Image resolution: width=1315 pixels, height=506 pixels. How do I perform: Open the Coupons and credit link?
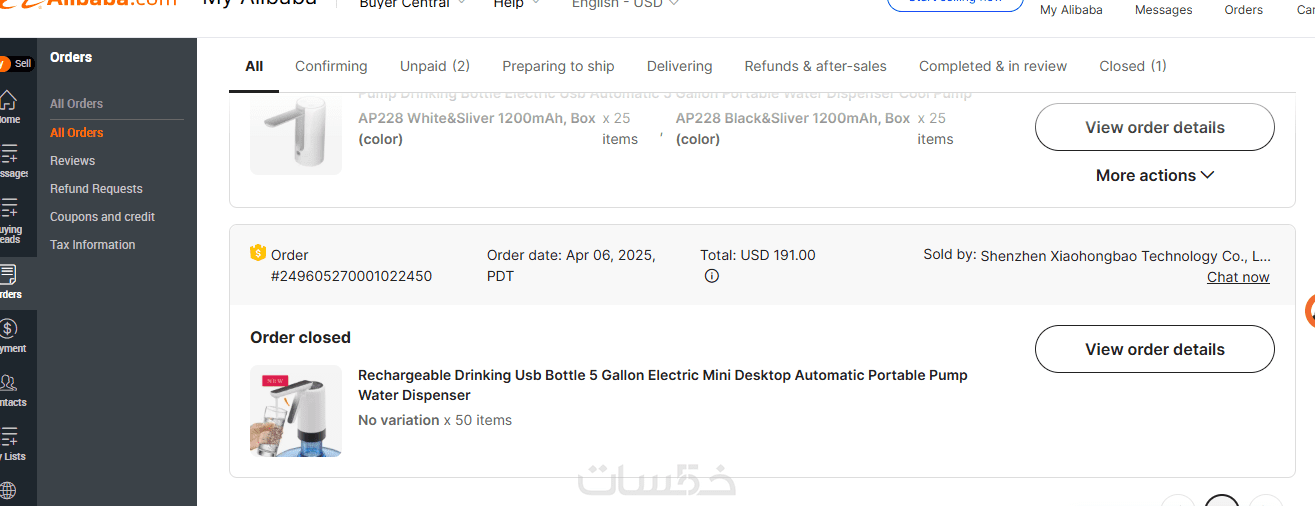[103, 216]
